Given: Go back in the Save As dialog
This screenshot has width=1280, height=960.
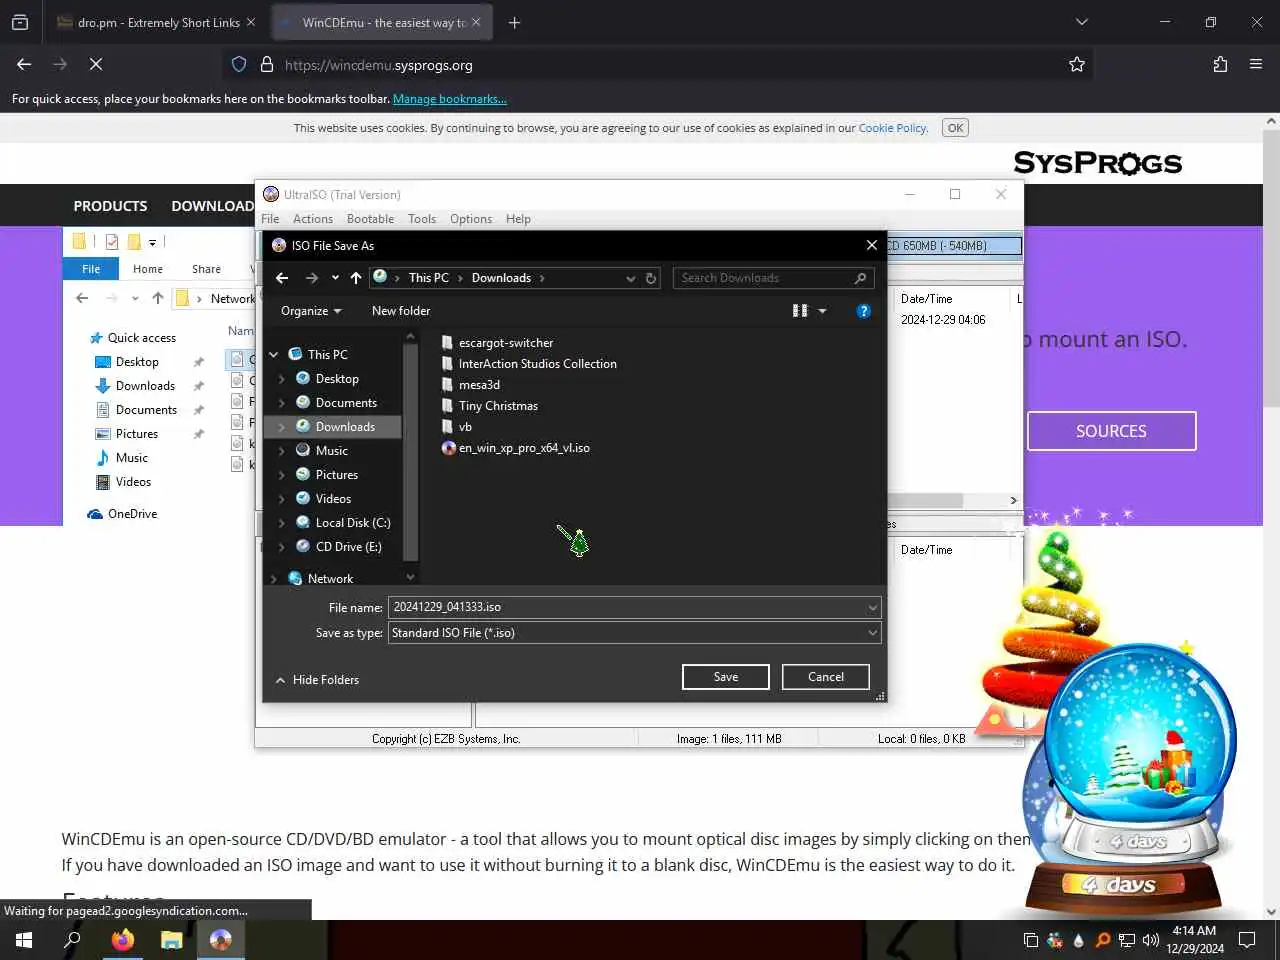Looking at the screenshot, I should [282, 278].
